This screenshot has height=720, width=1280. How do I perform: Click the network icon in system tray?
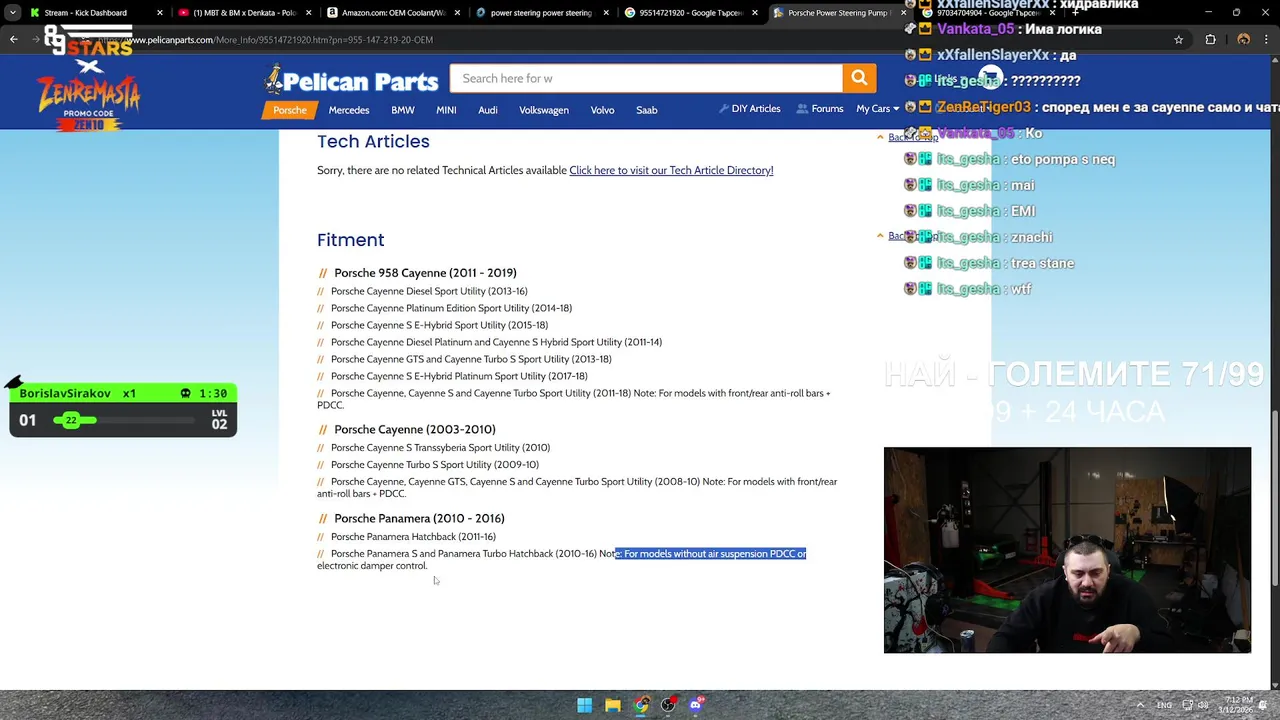tap(1187, 705)
